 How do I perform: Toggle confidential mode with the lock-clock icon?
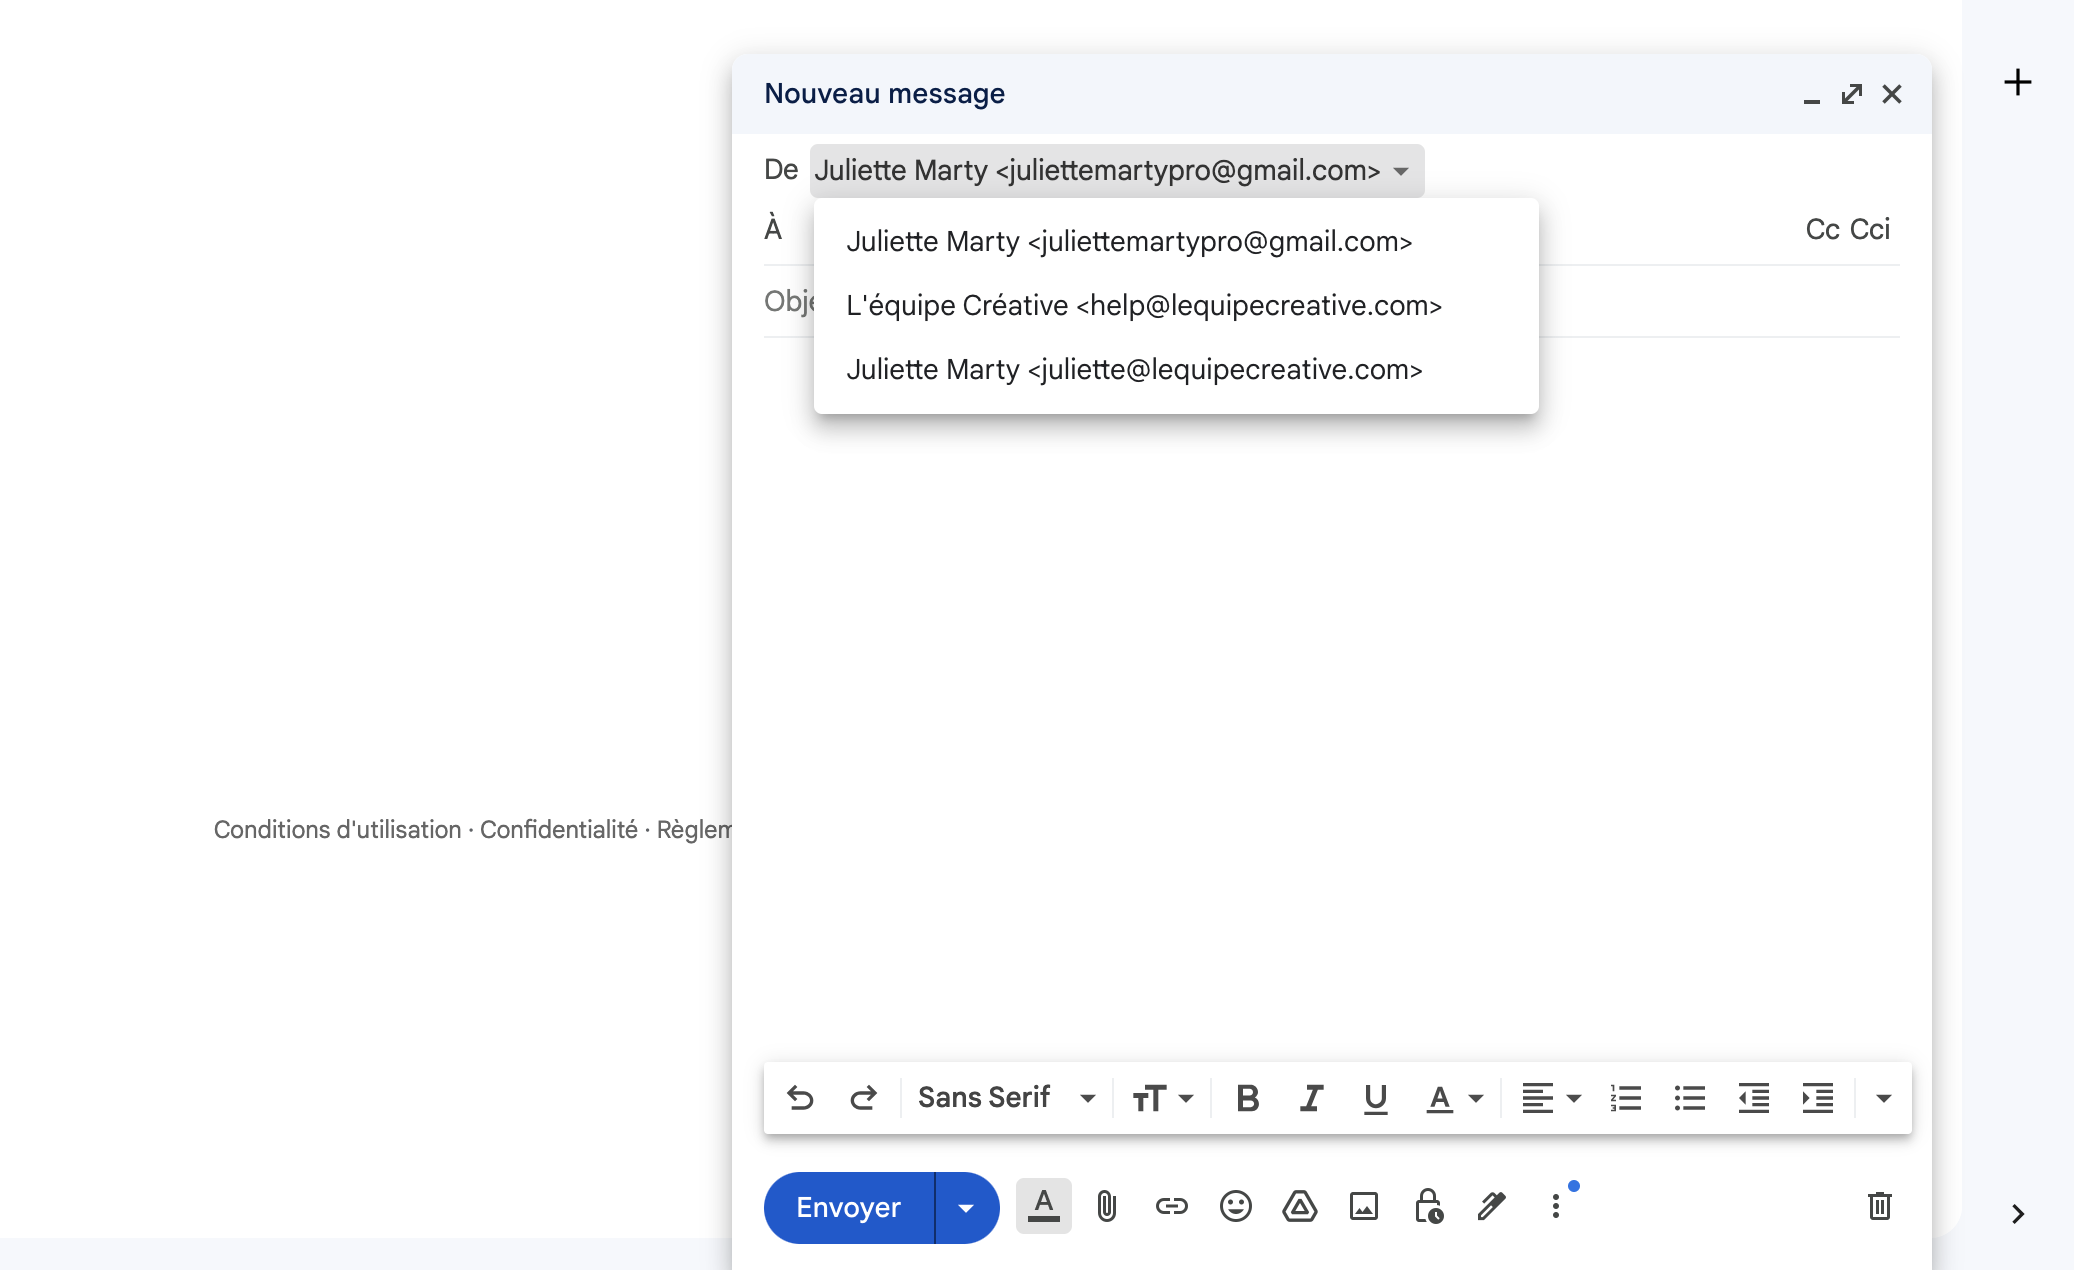pyautogui.click(x=1428, y=1206)
